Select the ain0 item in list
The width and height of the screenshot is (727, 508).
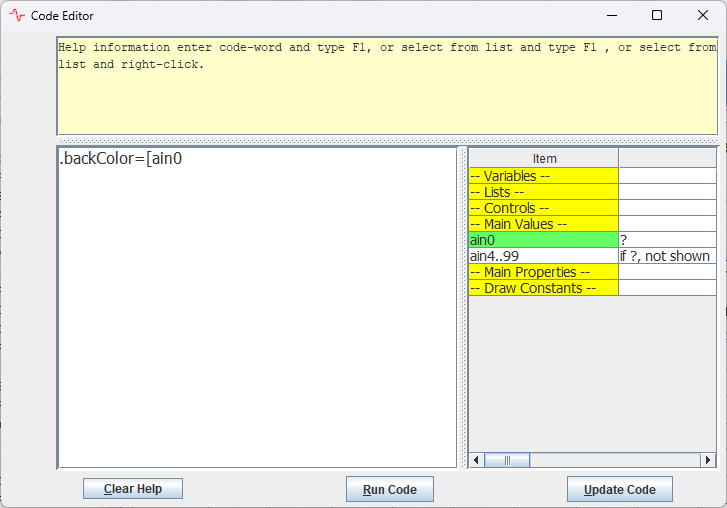(x=543, y=240)
